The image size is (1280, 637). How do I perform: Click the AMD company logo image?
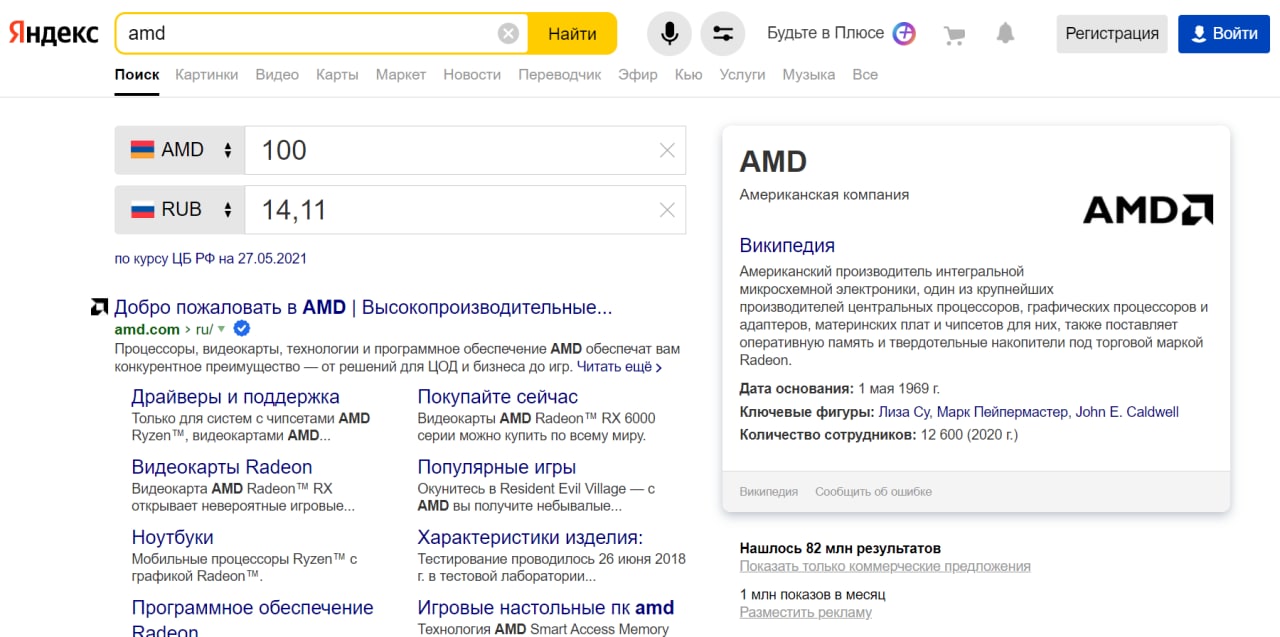coord(1148,209)
